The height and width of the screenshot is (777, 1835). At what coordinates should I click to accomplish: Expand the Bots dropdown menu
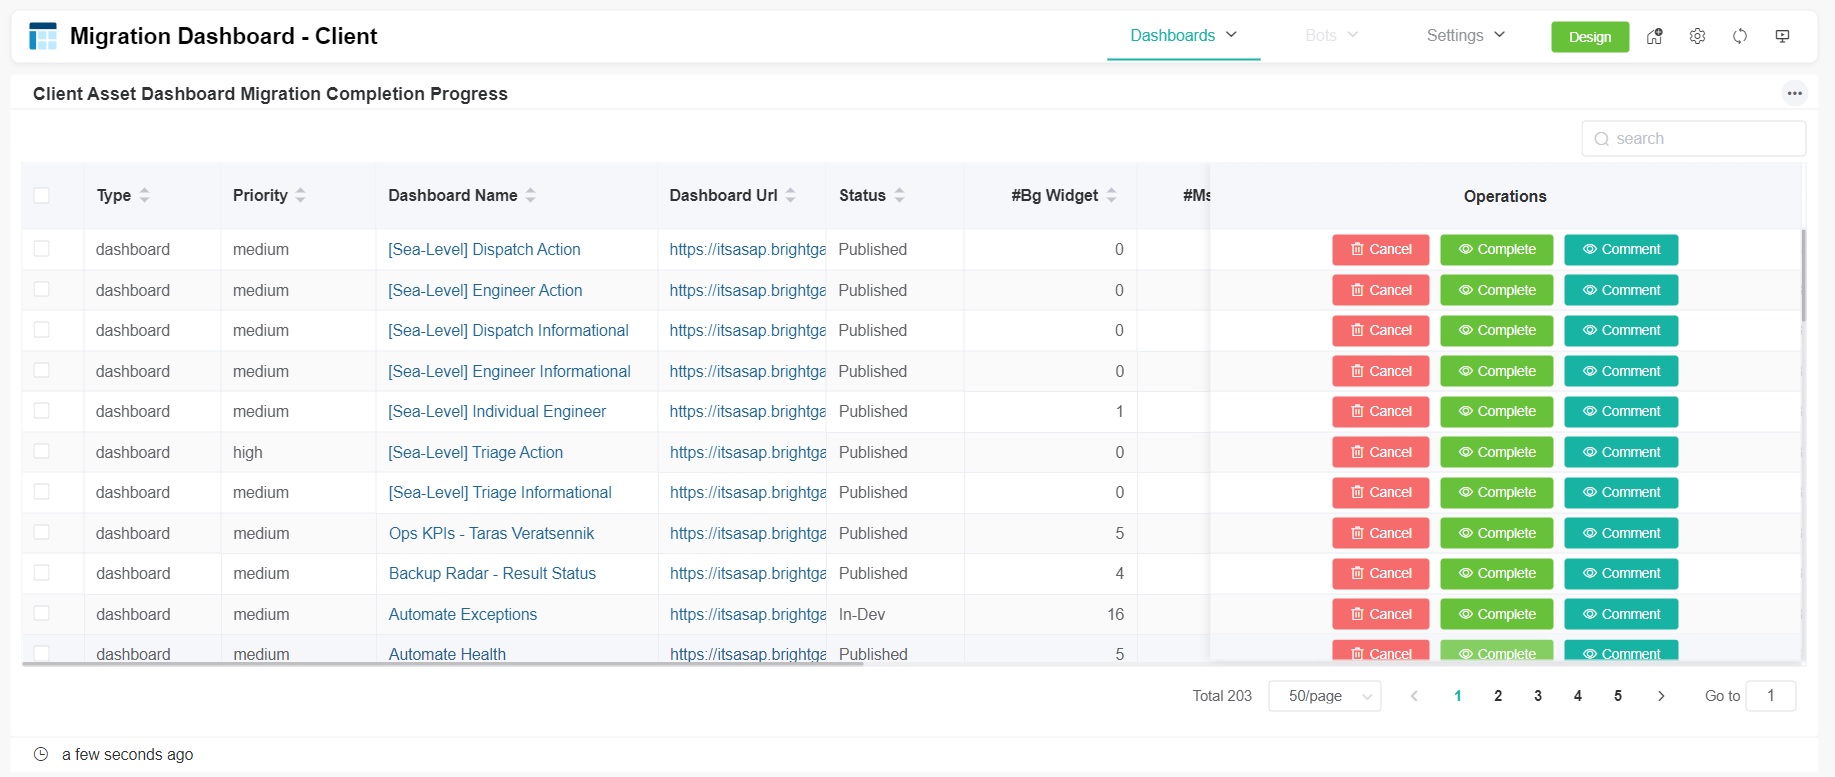click(x=1331, y=36)
